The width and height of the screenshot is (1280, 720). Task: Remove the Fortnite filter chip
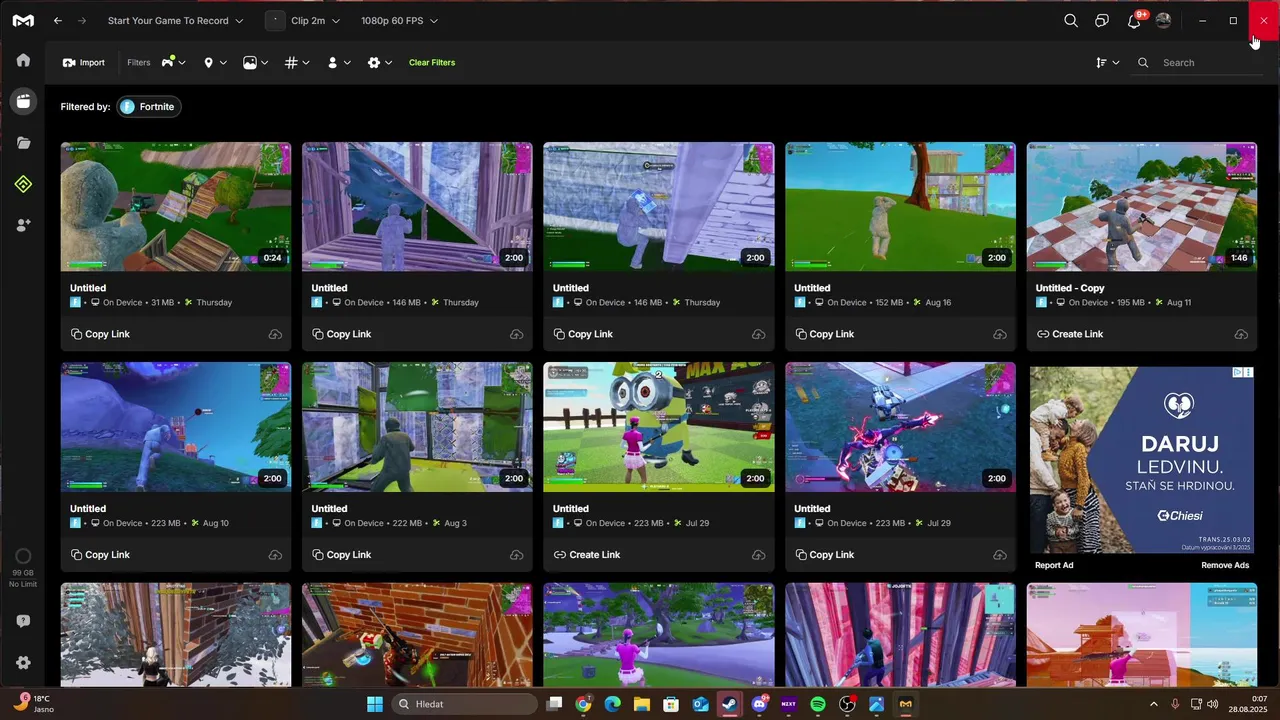pos(149,106)
